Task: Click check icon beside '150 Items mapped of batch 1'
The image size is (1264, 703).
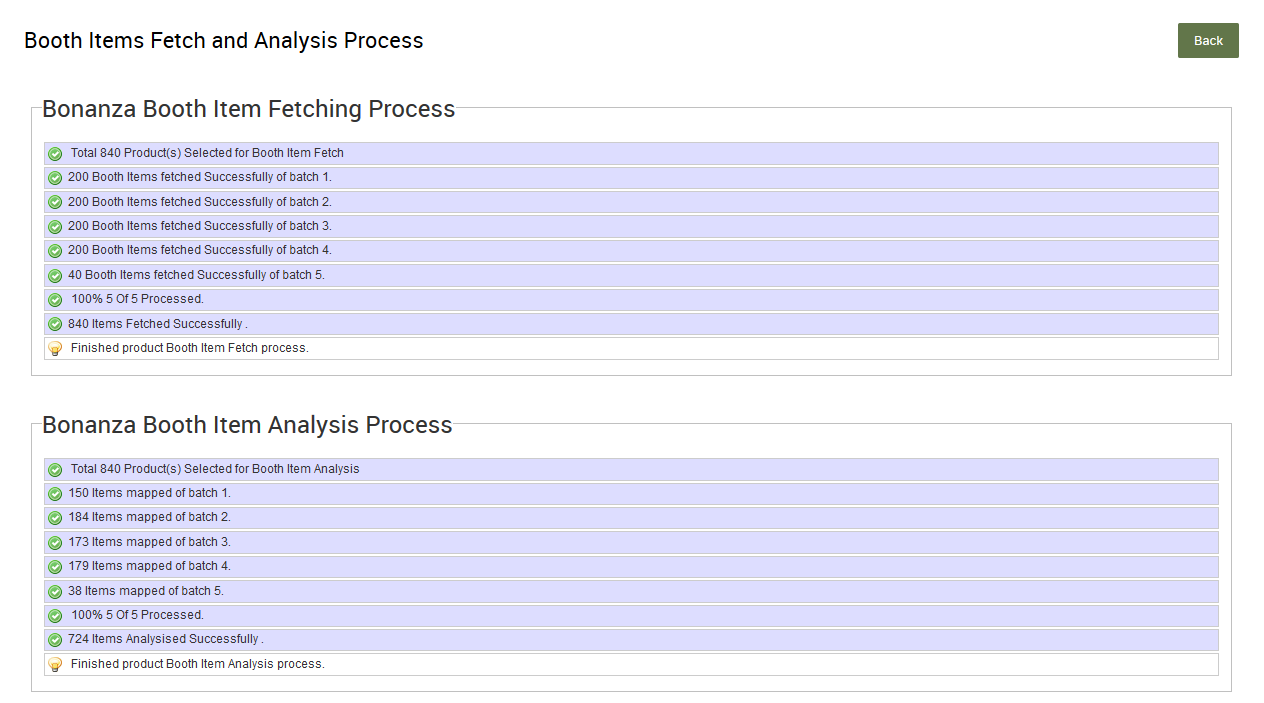Action: click(x=55, y=494)
